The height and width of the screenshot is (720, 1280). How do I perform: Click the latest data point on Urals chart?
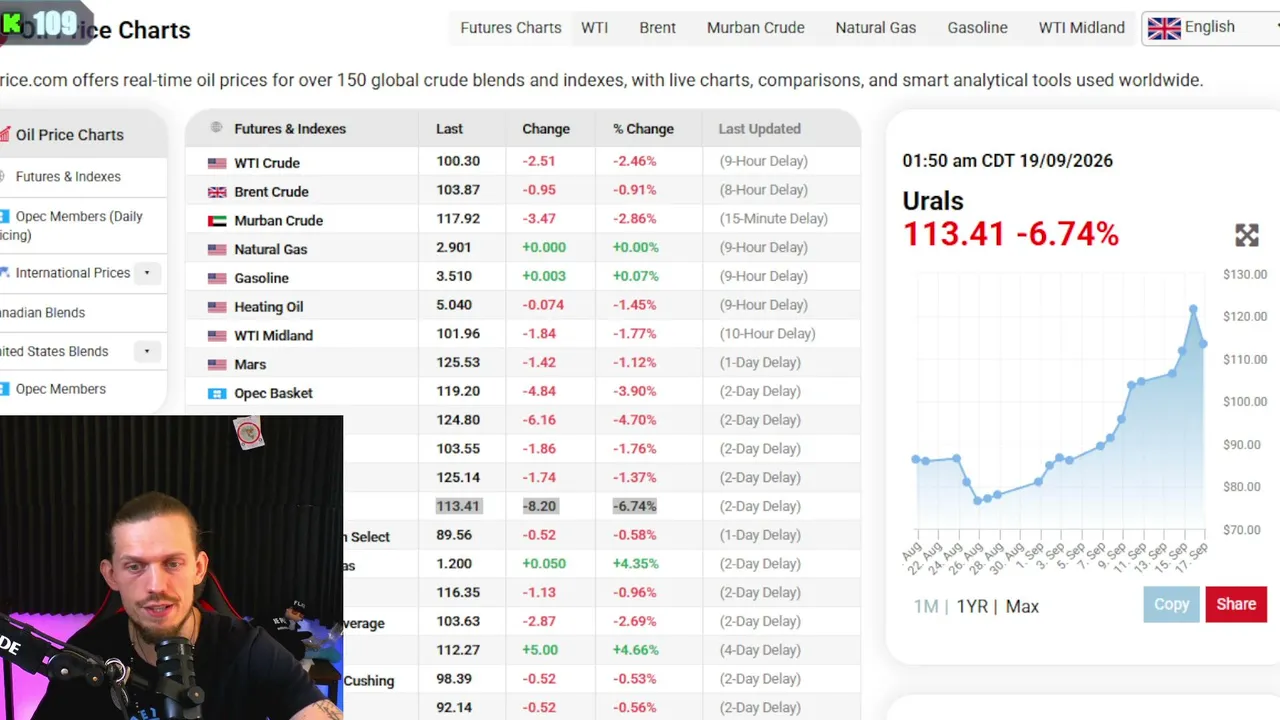point(1203,344)
